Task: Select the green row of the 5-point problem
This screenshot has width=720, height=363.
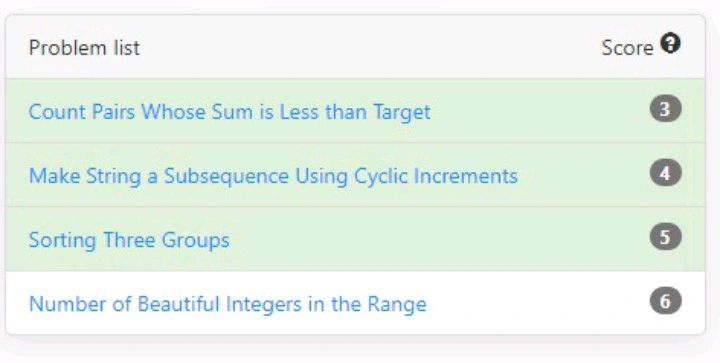Action: tap(355, 239)
